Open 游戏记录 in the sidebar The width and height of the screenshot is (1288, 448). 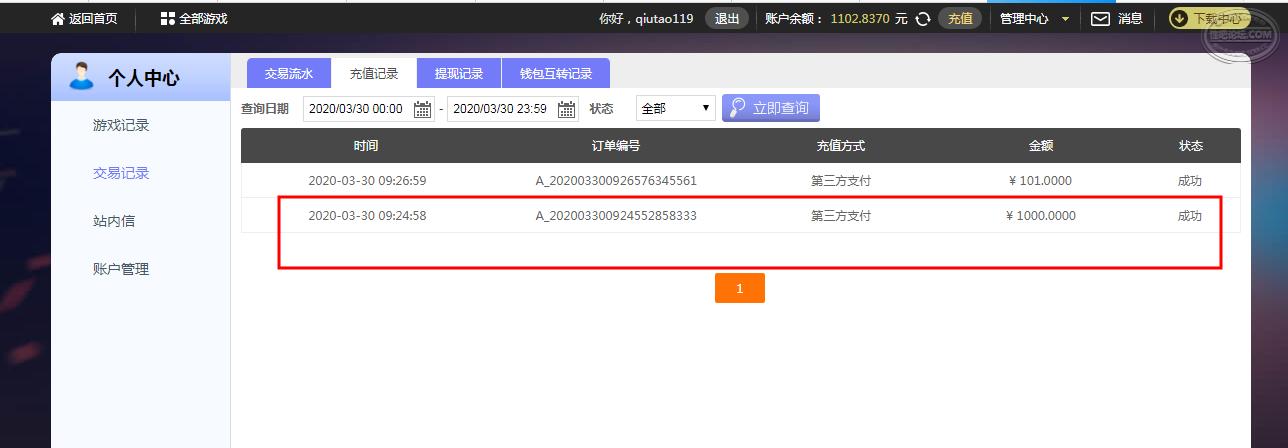click(x=121, y=125)
